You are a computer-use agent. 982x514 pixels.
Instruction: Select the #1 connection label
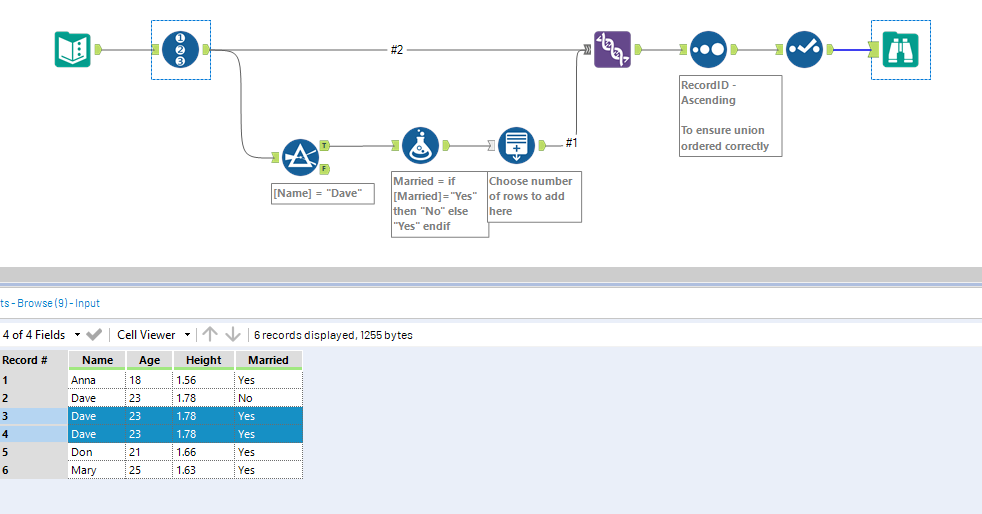[571, 143]
